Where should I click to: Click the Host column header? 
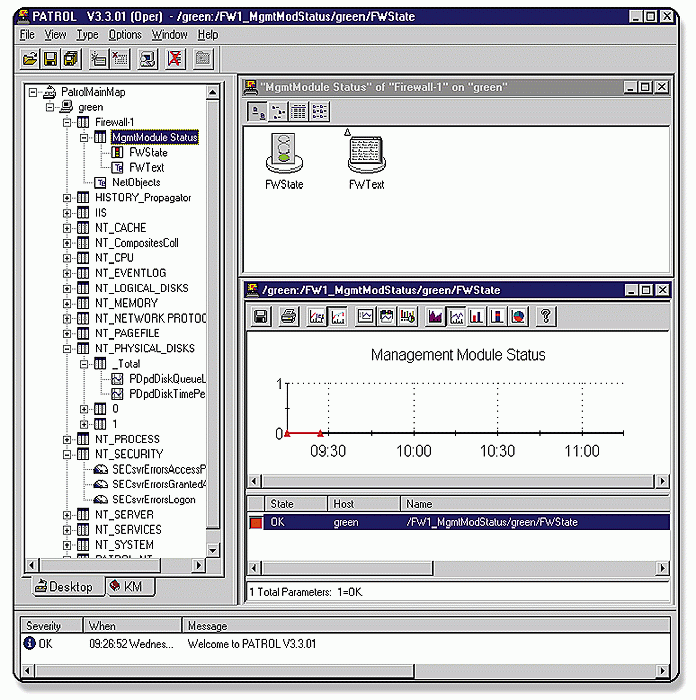[364, 504]
